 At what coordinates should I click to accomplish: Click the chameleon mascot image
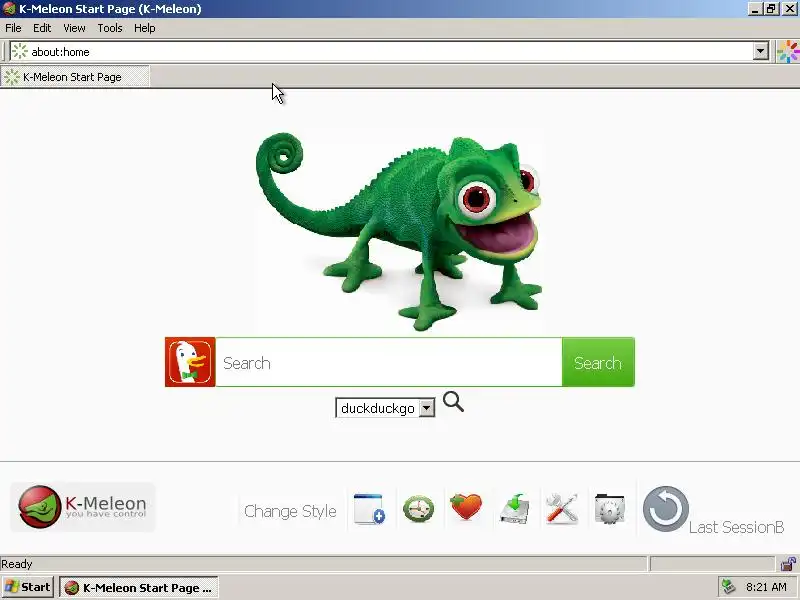pyautogui.click(x=399, y=231)
